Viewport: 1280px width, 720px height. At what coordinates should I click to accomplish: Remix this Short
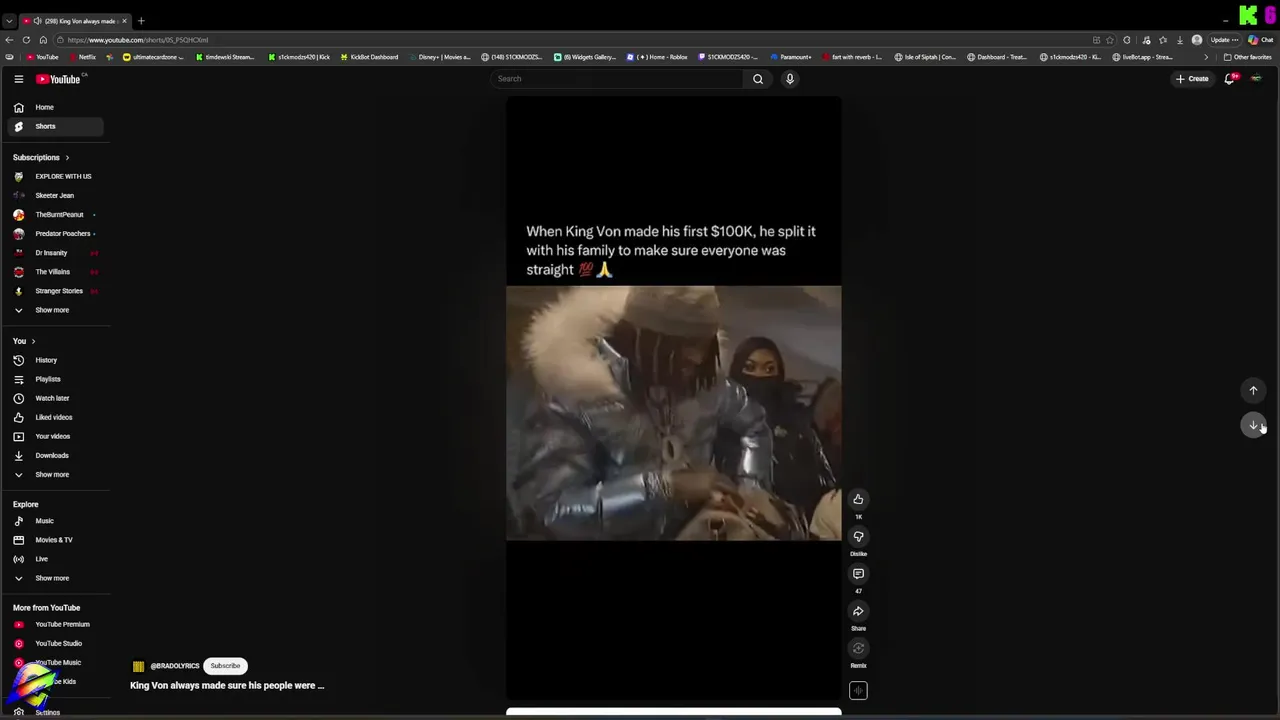click(x=858, y=648)
